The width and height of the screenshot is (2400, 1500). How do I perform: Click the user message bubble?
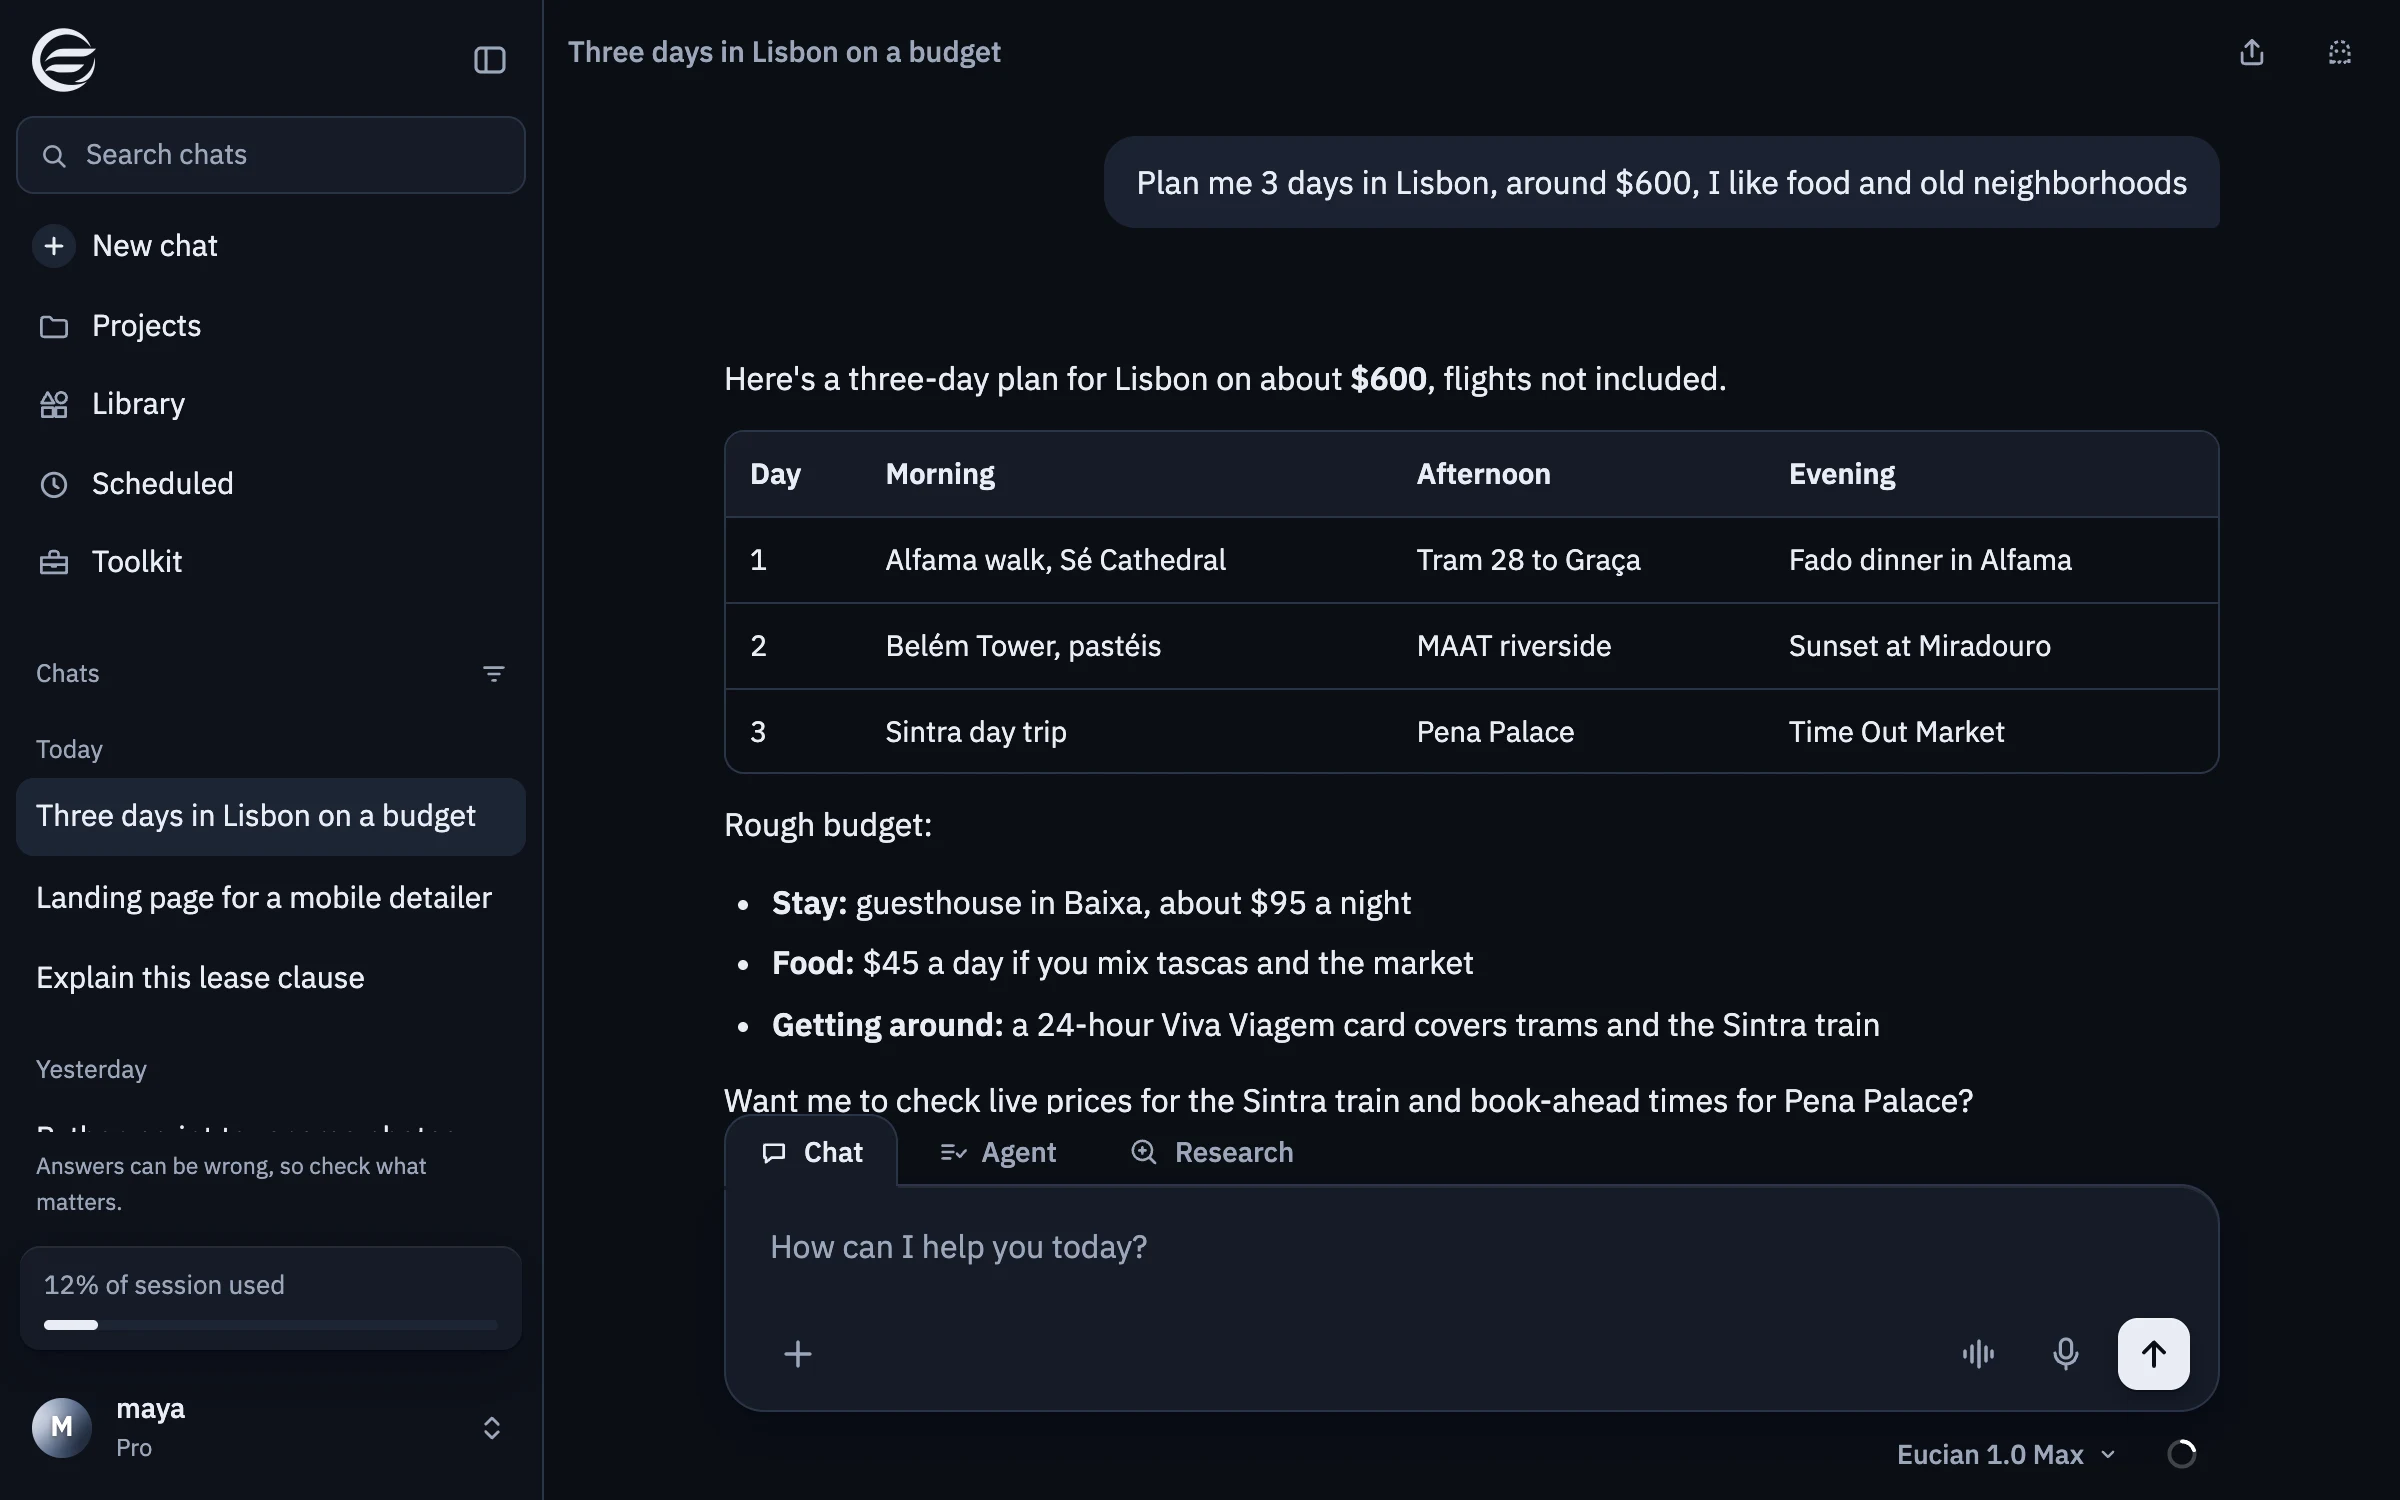pos(1661,183)
